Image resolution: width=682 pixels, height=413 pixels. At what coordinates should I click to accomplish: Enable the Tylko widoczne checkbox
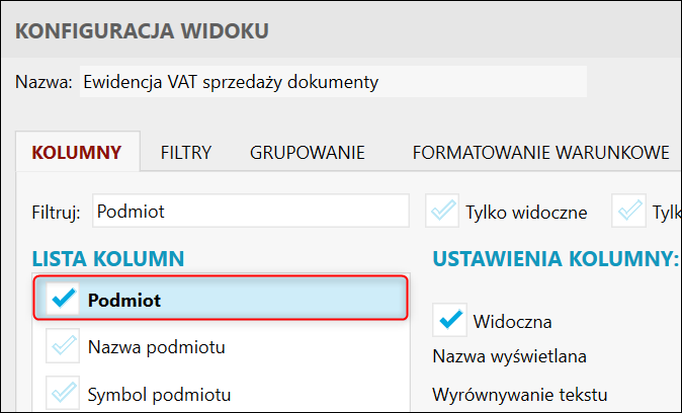442,212
